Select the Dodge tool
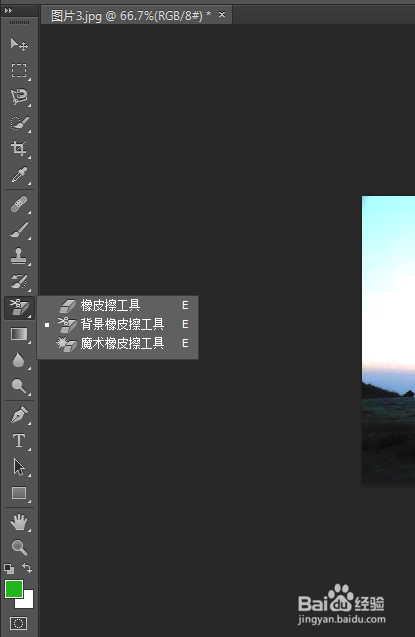 19,386
